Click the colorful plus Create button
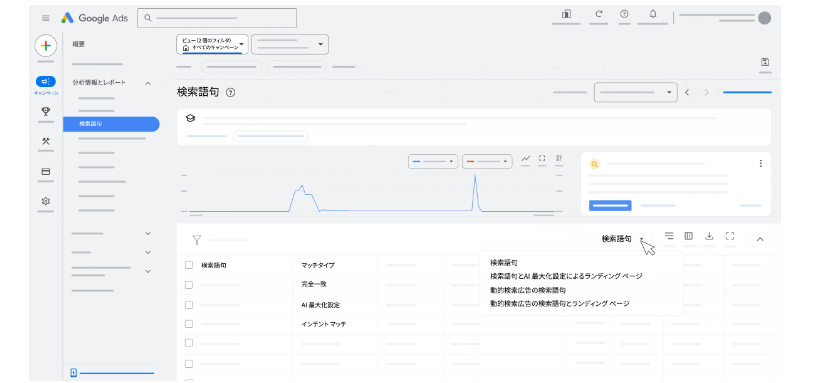This screenshot has height=383, width=818. (45, 46)
